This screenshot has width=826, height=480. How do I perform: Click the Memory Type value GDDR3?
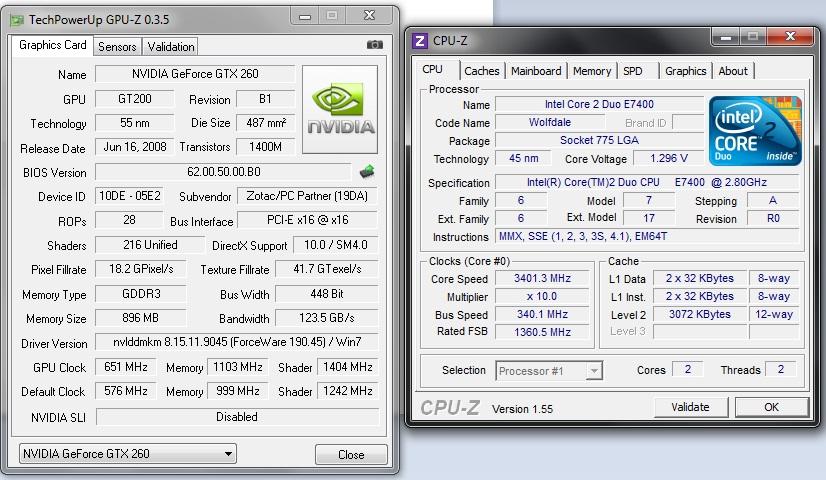[141, 293]
